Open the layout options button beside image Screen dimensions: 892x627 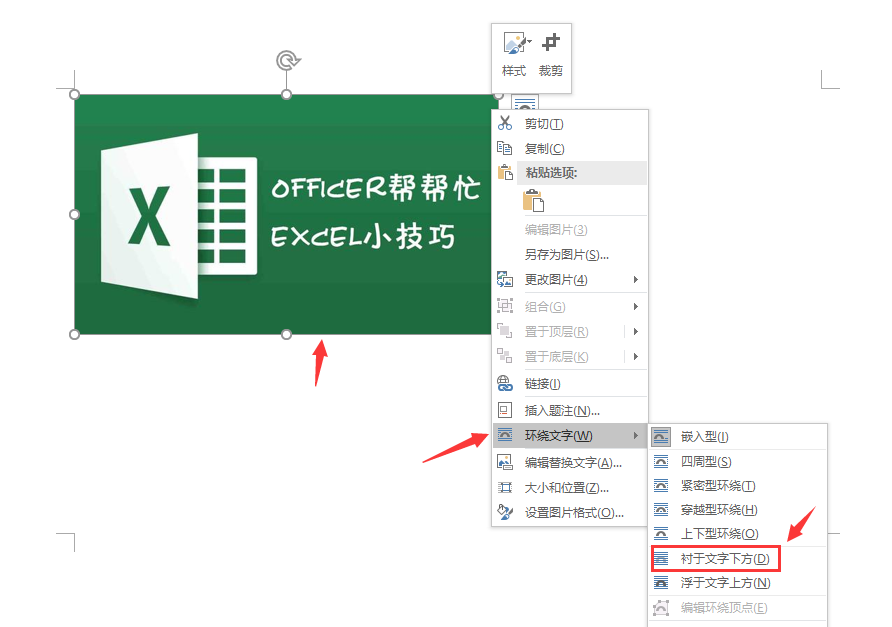[x=525, y=103]
